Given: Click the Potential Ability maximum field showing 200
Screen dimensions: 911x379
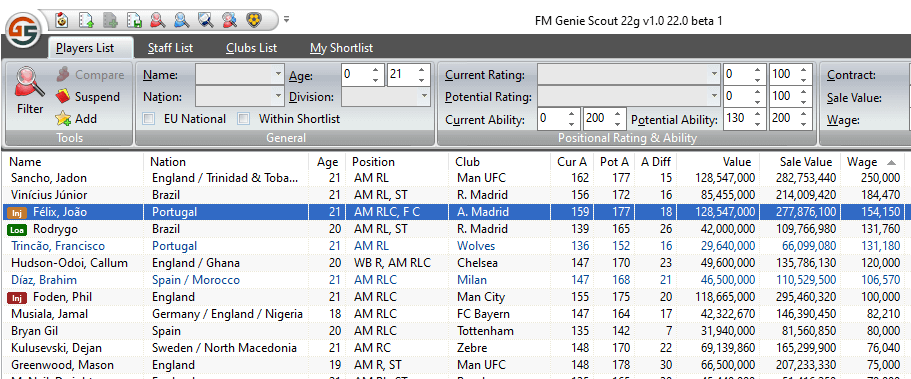Looking at the screenshot, I should coord(790,119).
